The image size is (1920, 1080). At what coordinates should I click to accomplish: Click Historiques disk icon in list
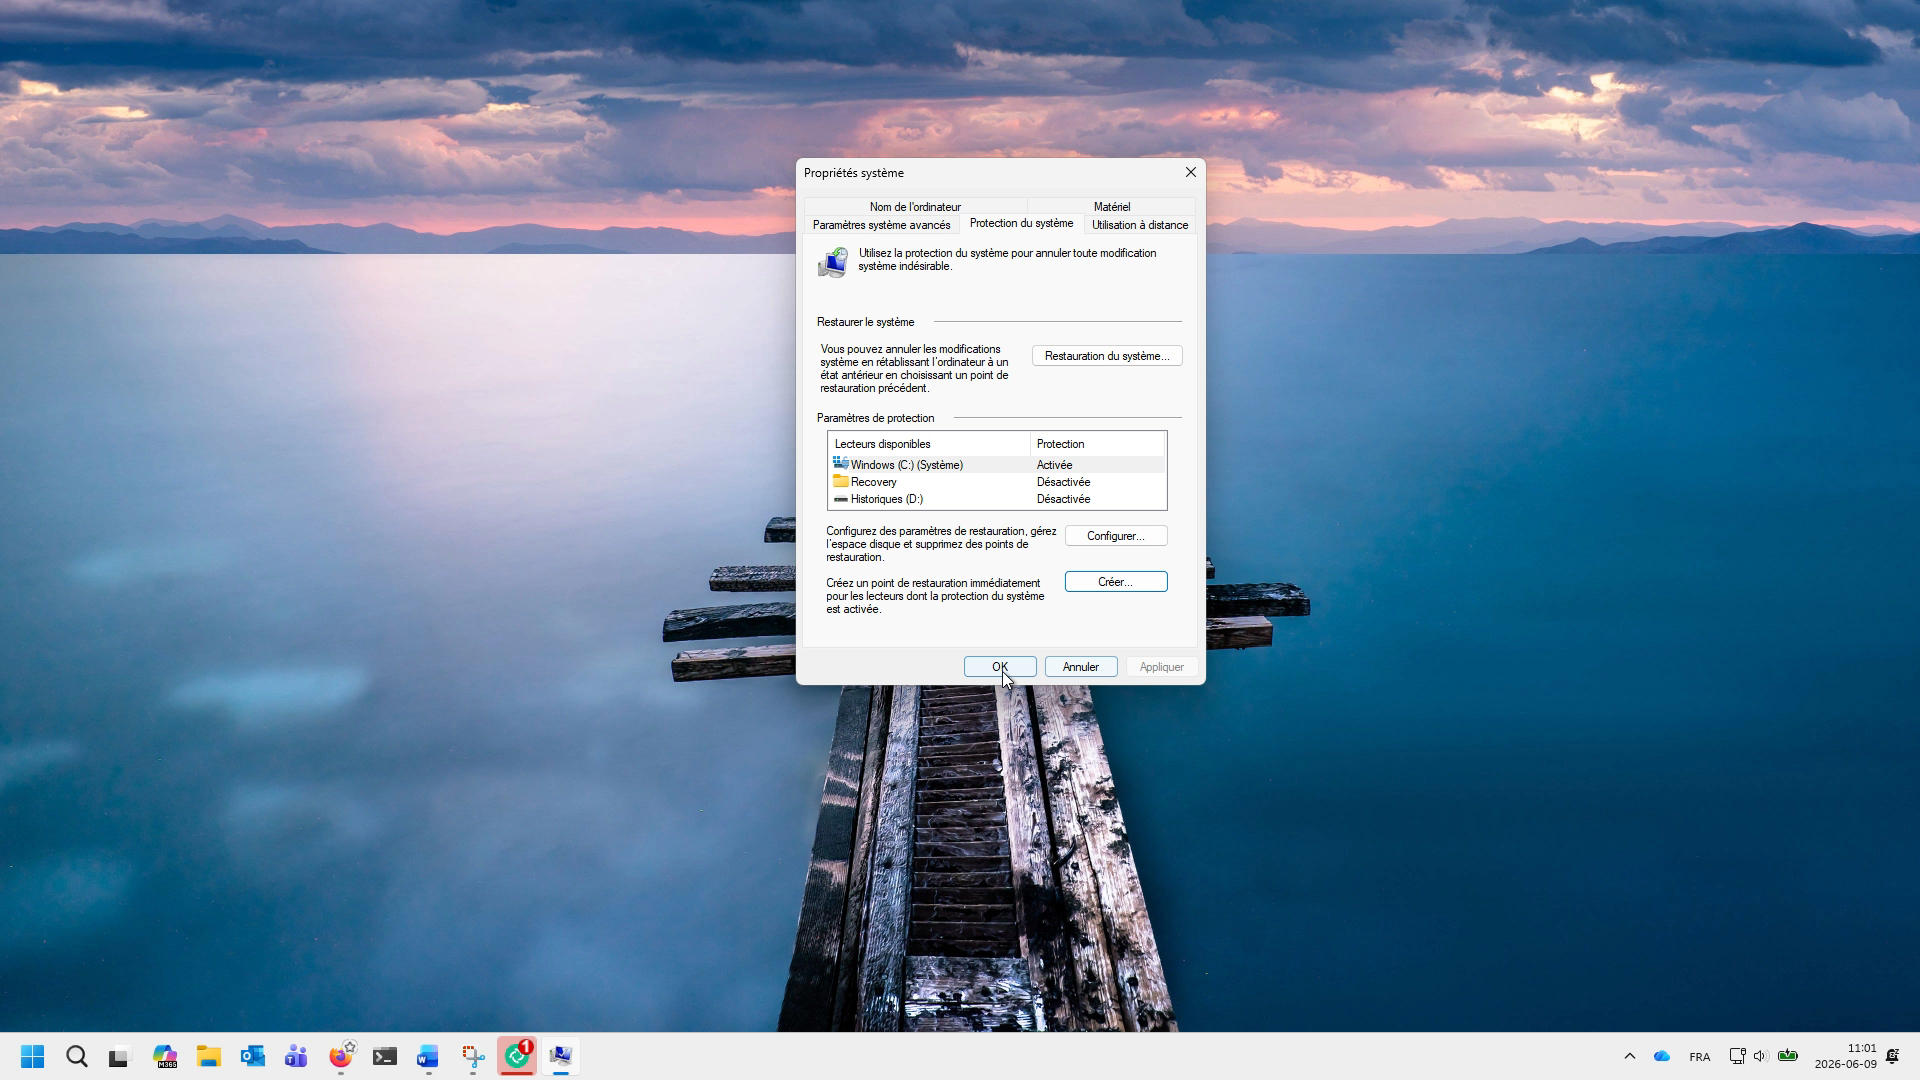click(841, 499)
